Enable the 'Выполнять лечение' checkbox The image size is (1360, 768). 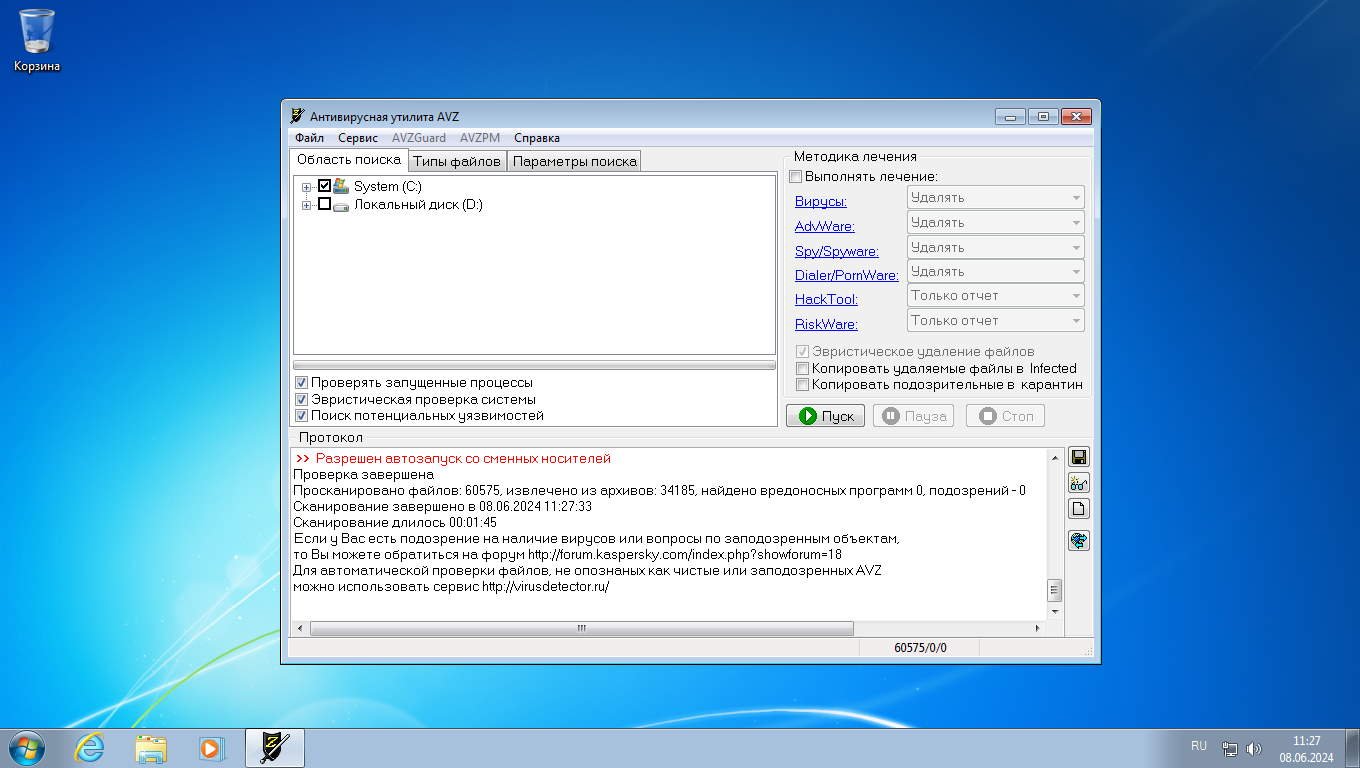tap(796, 177)
